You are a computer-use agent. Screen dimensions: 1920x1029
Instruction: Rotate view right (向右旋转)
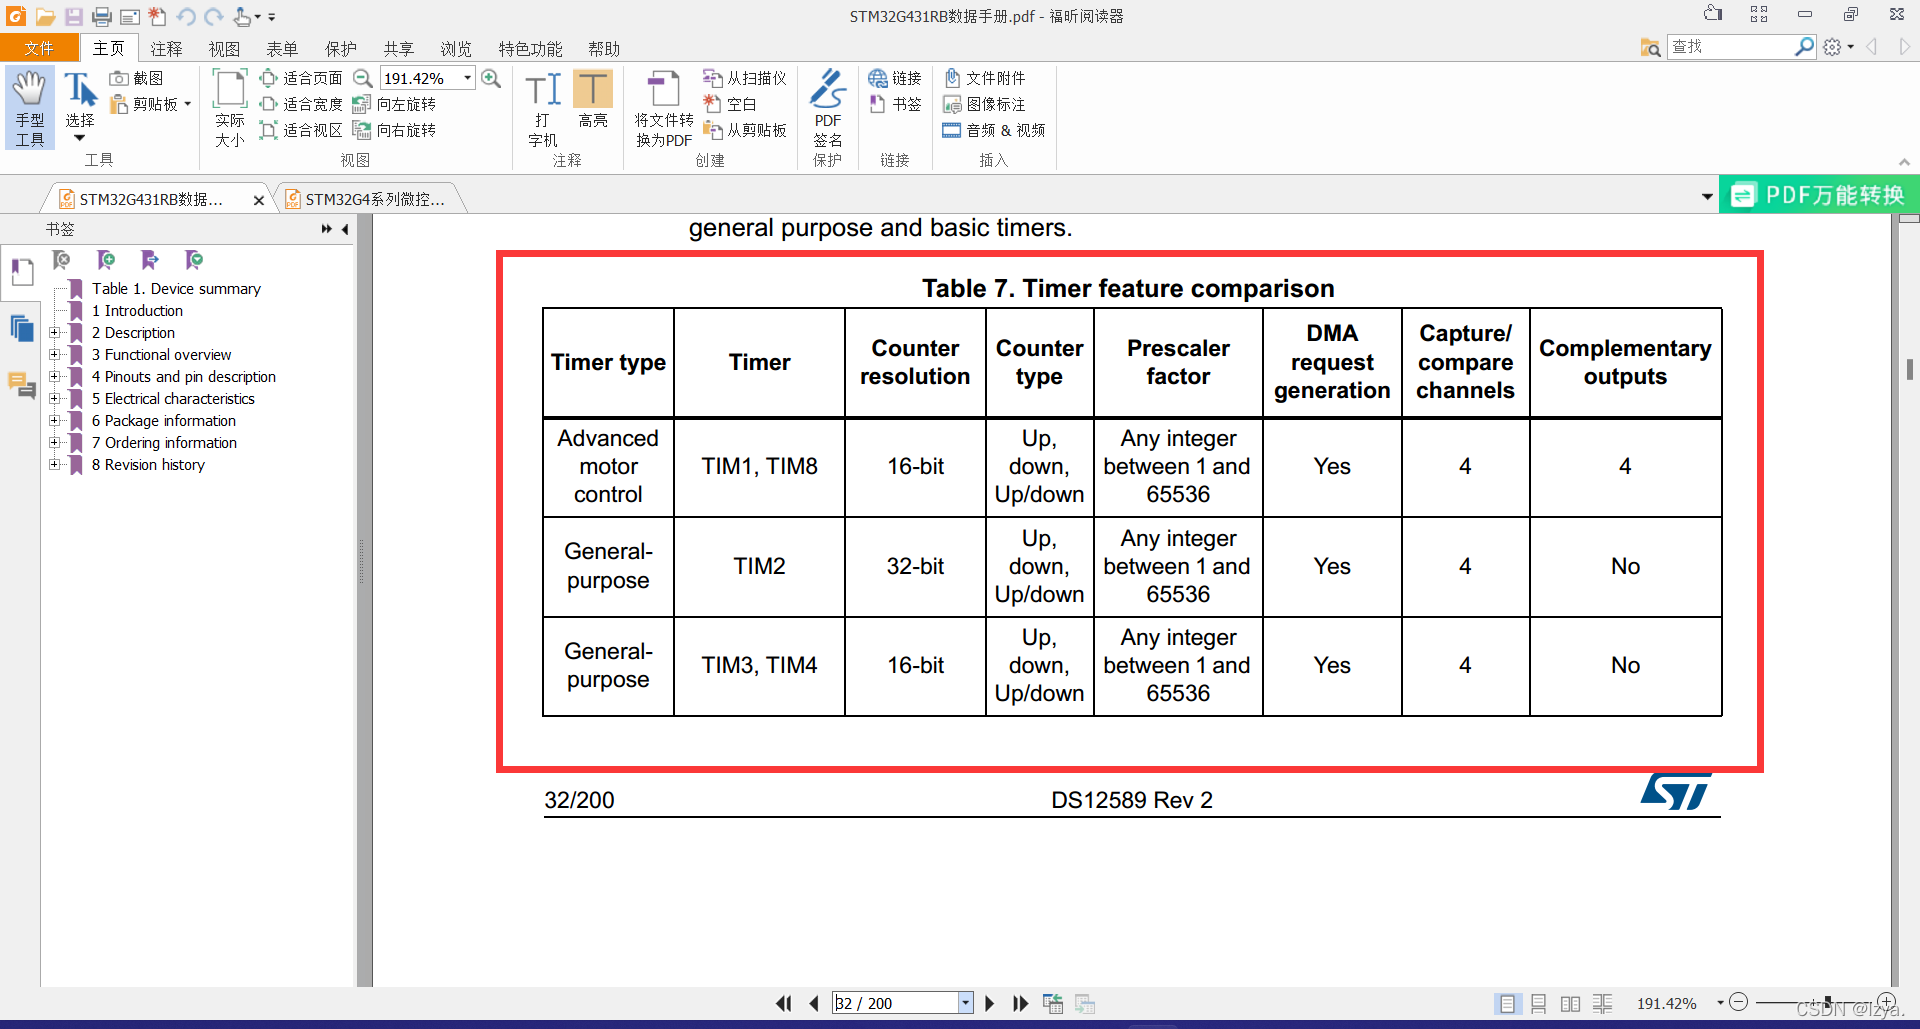[x=394, y=130]
